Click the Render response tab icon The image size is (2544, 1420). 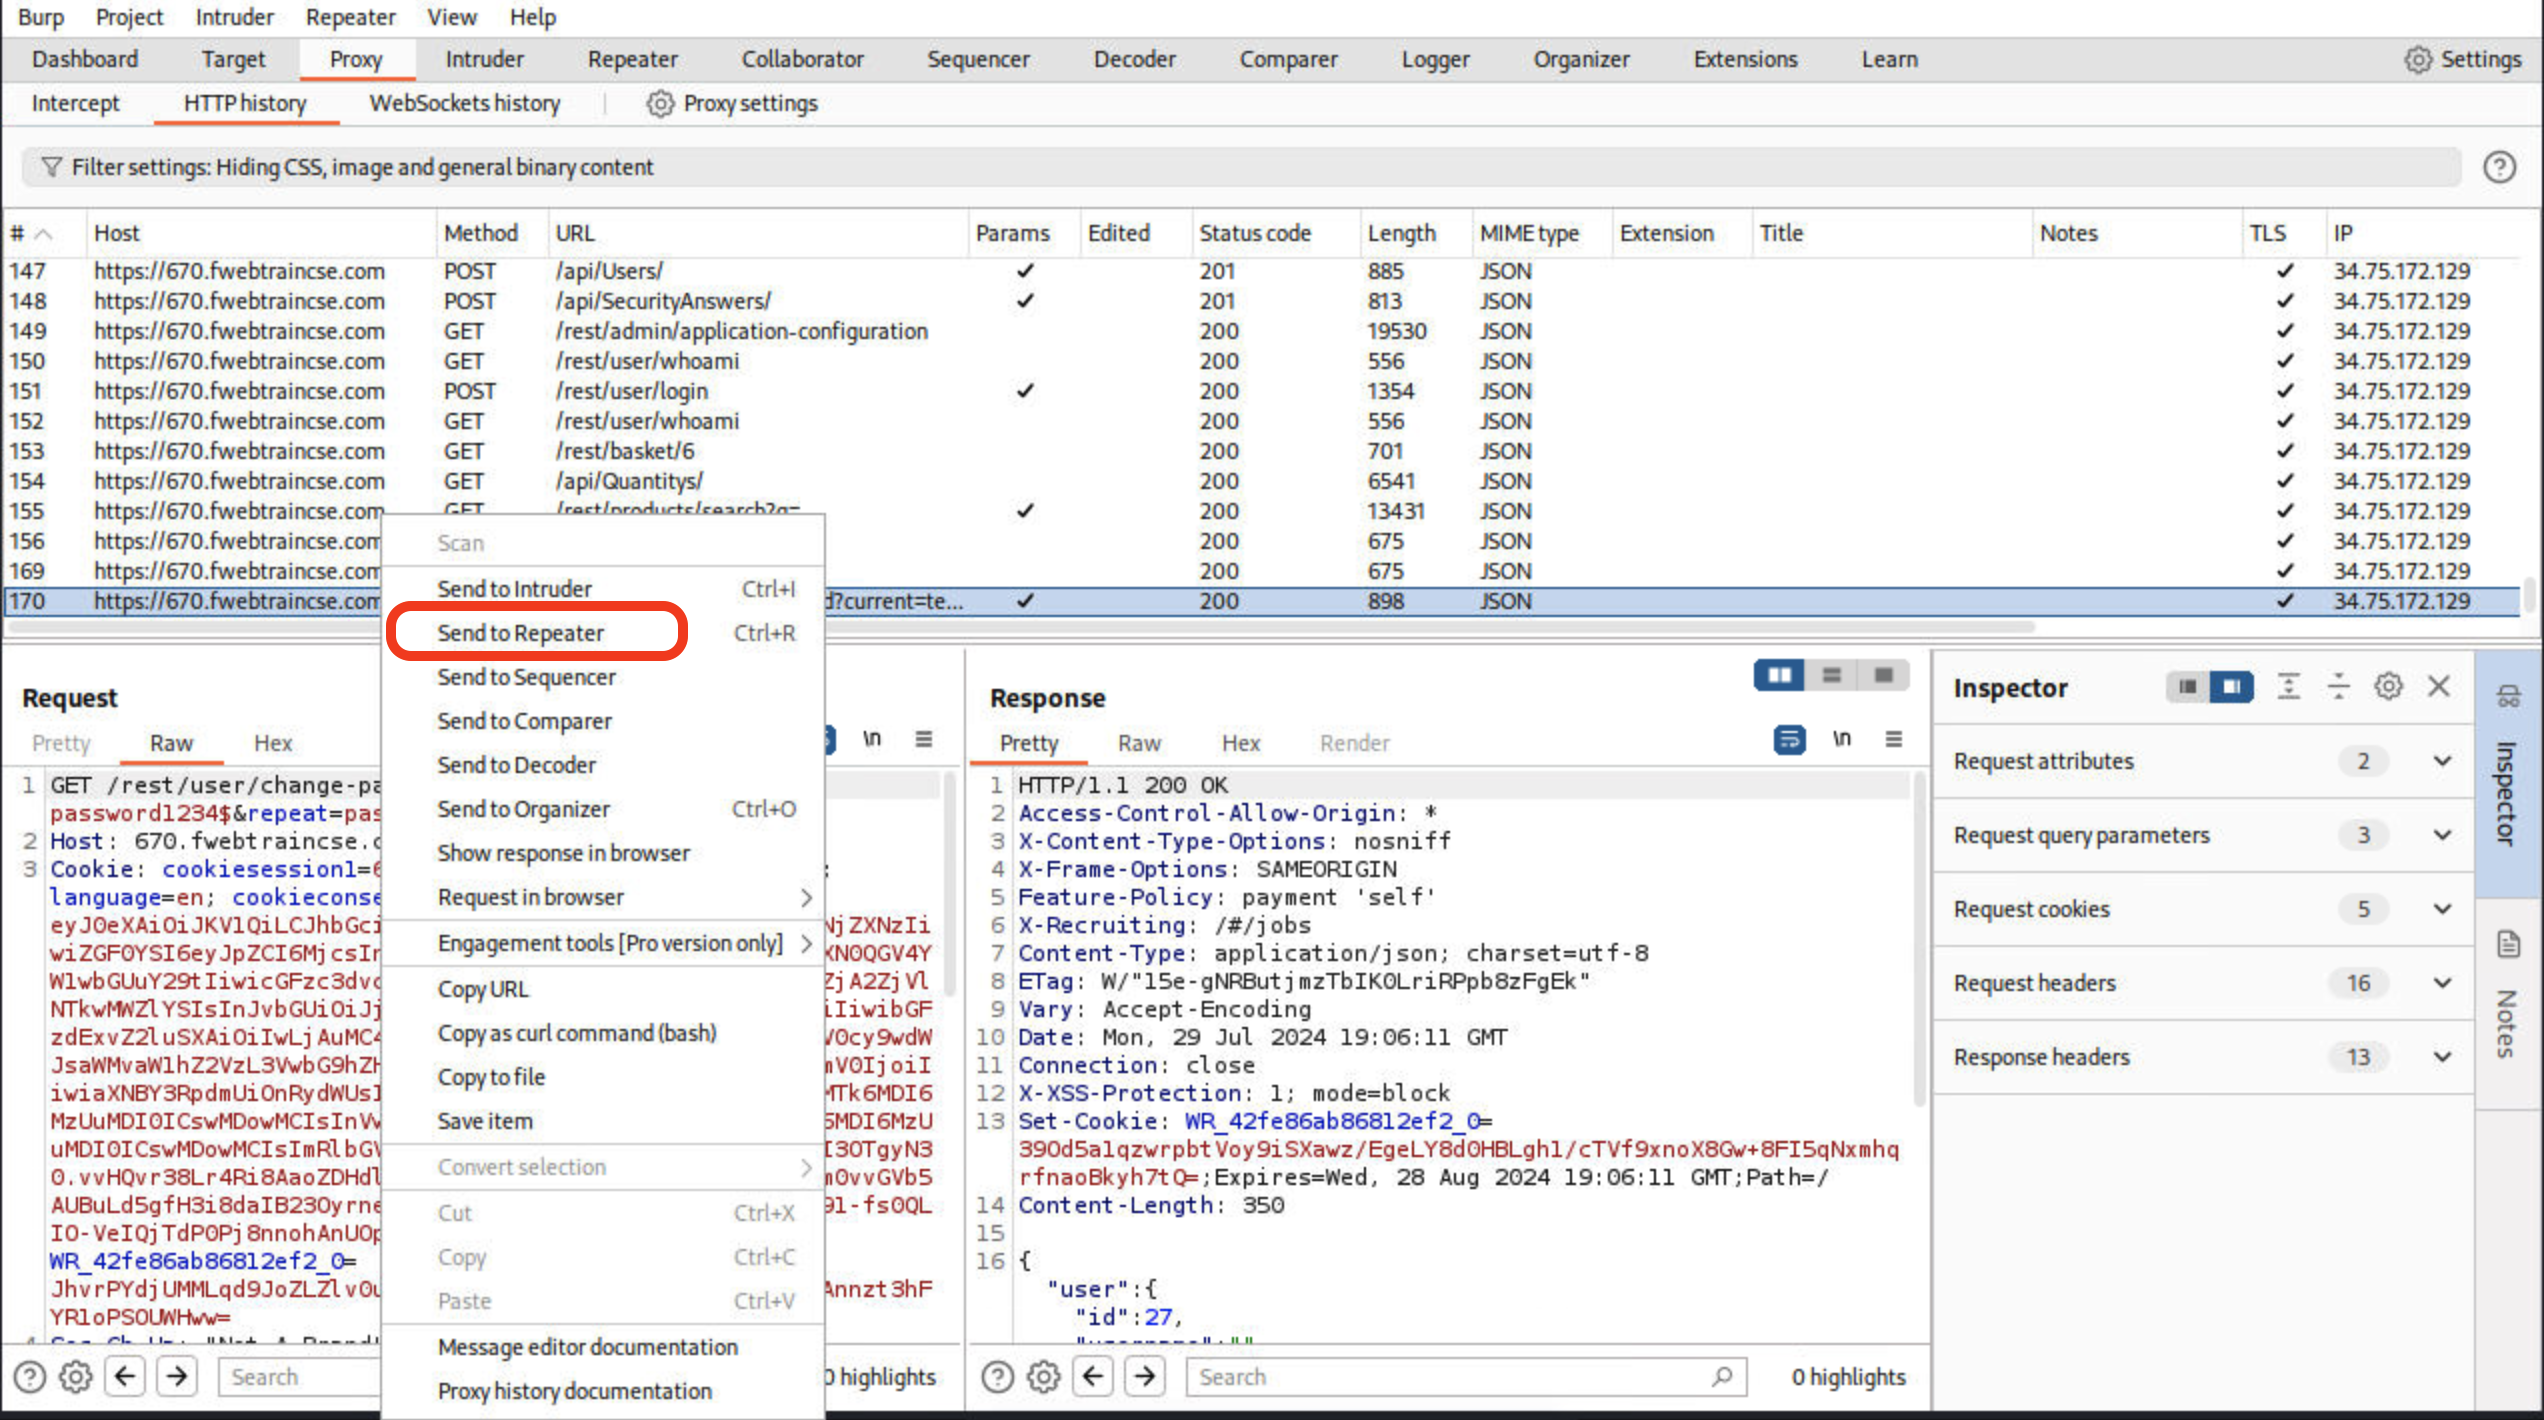click(1354, 742)
